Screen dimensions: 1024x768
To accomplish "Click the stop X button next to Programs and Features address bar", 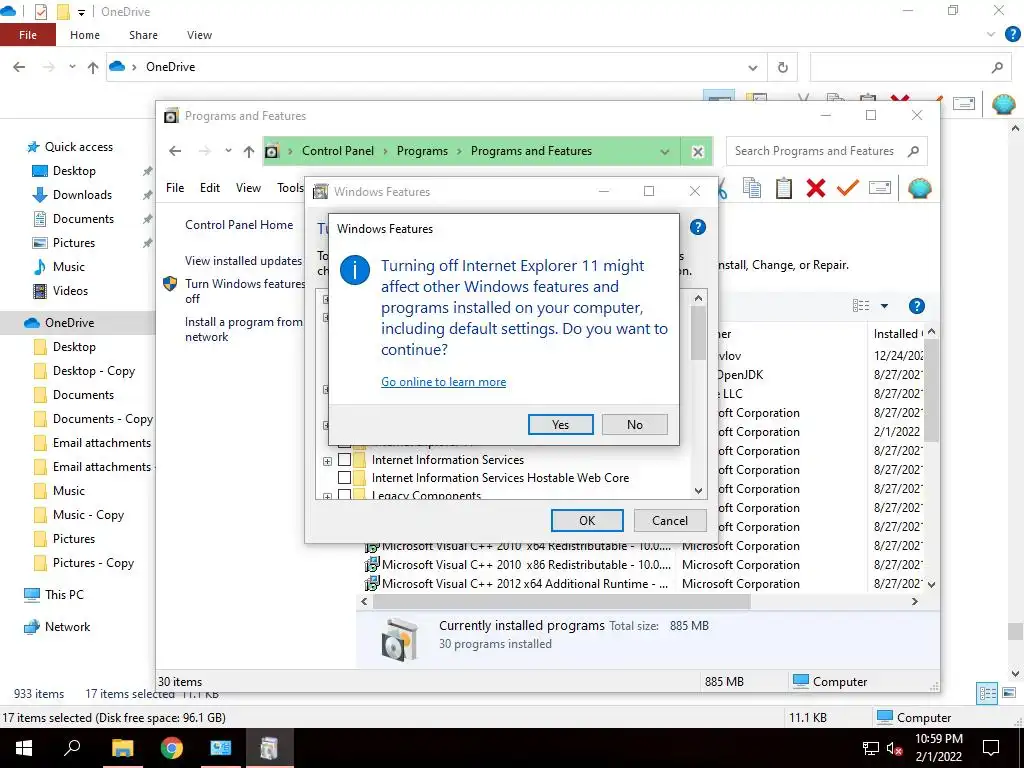I will [697, 152].
